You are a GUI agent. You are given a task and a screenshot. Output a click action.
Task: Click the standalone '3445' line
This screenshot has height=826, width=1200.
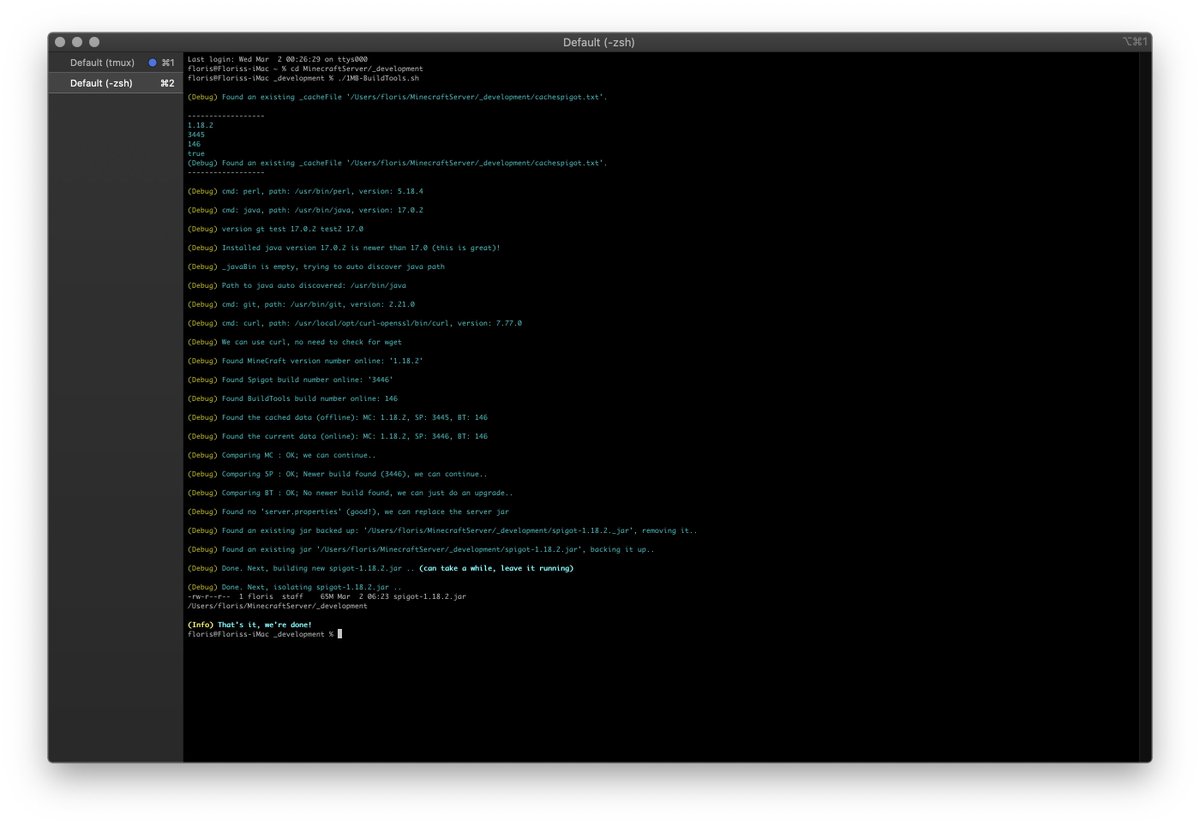click(x=196, y=134)
